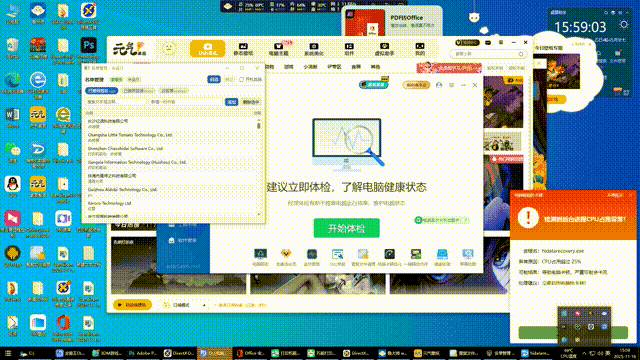Image resolution: width=640 pixels, height=360 pixels.
Task: Click the search magnifier icon in 元气壁纸
Action: pyautogui.click(x=521, y=54)
